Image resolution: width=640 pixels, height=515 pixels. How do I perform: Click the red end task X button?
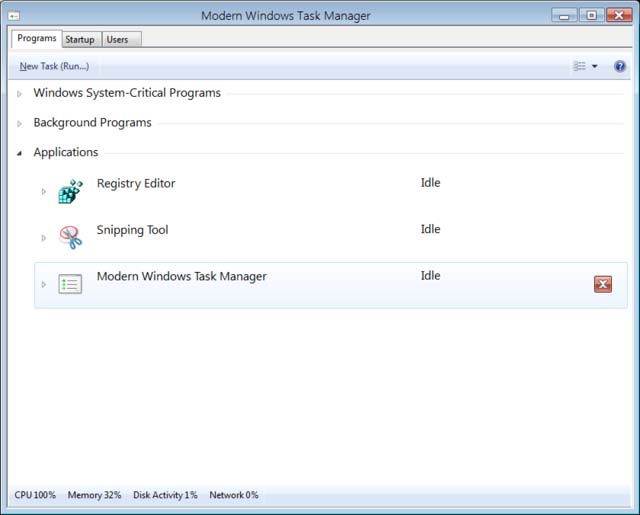point(603,285)
